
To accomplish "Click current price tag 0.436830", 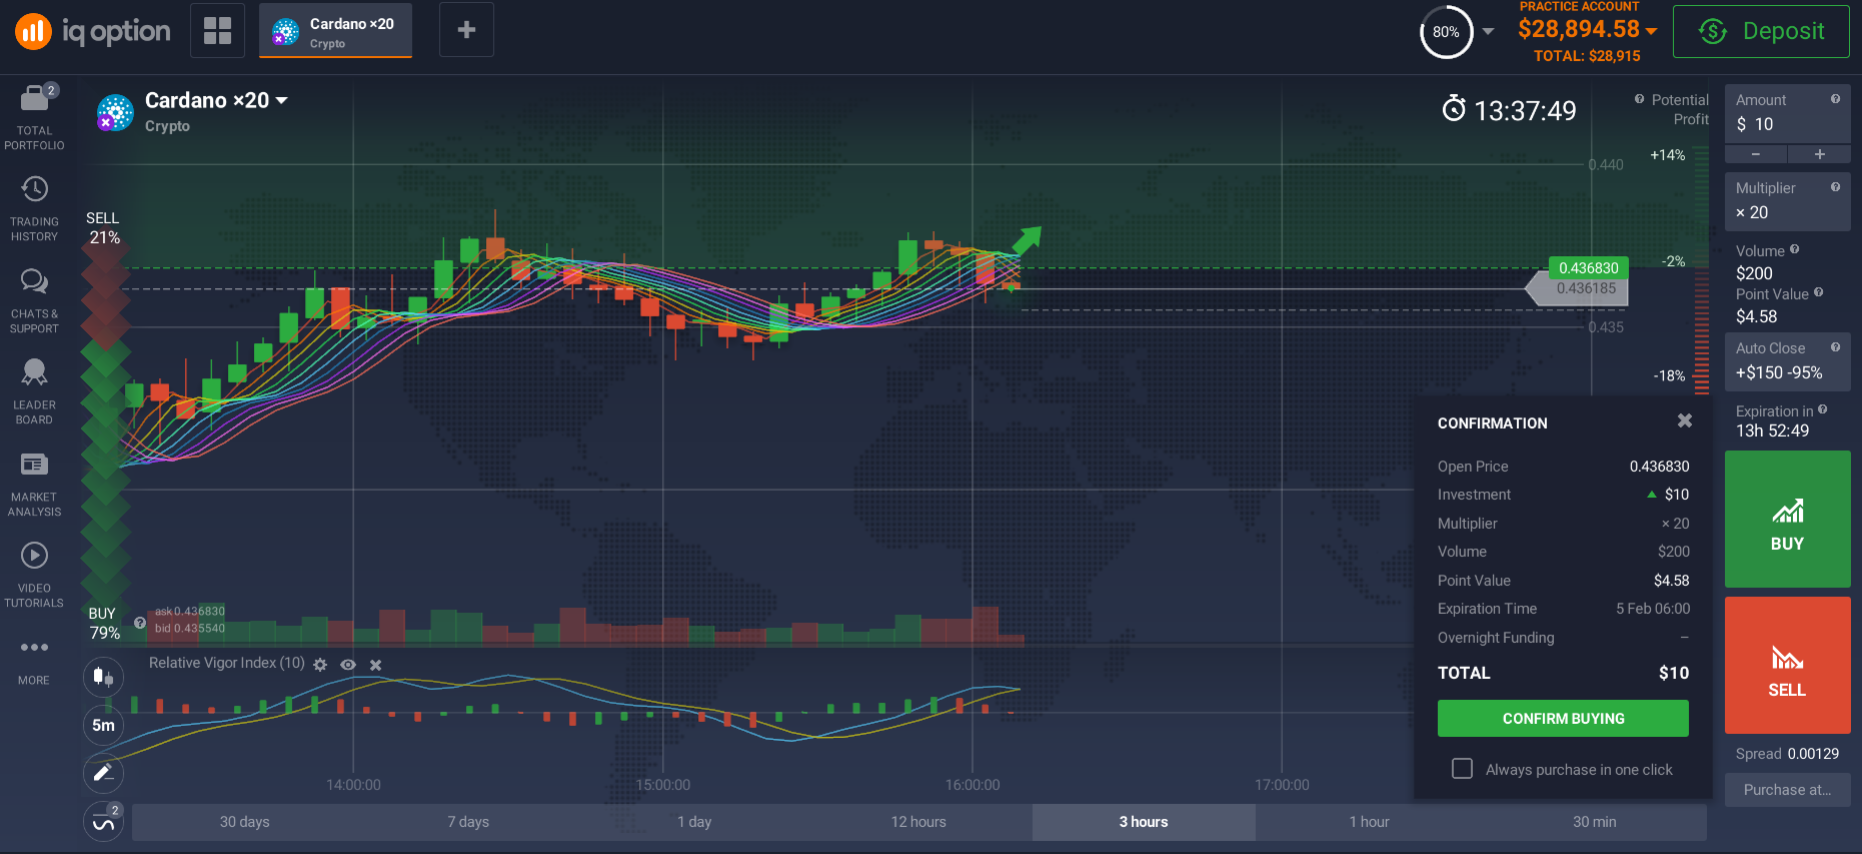I will tap(1588, 268).
